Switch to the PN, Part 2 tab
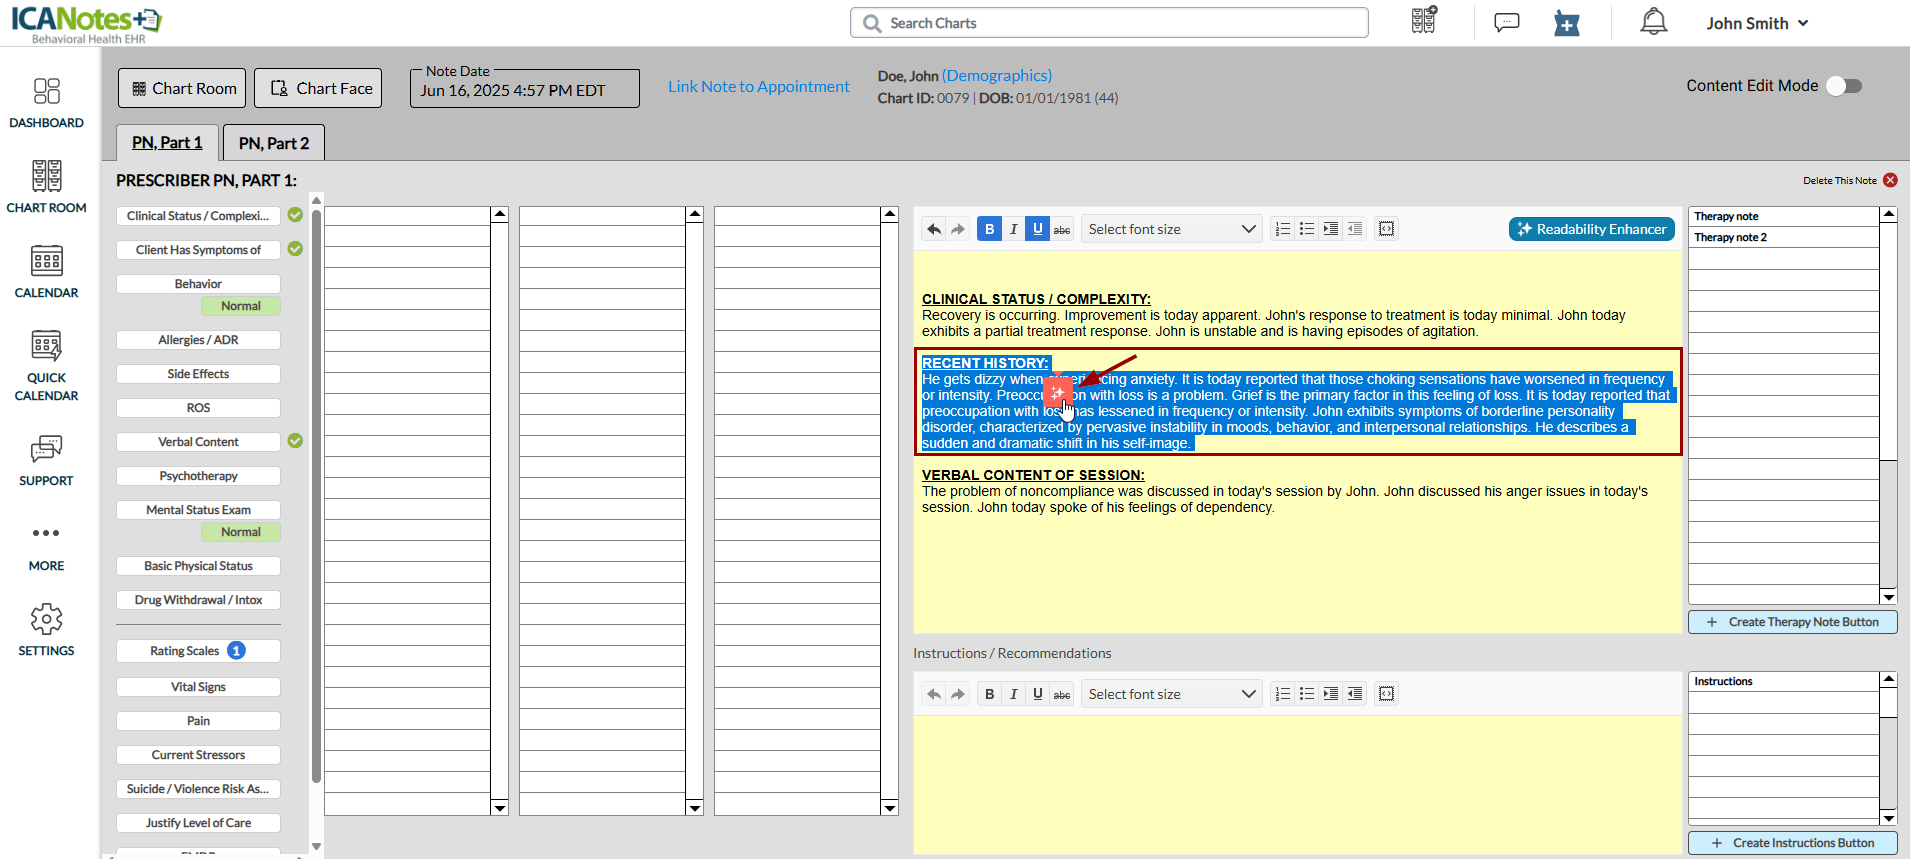1910x859 pixels. [274, 143]
